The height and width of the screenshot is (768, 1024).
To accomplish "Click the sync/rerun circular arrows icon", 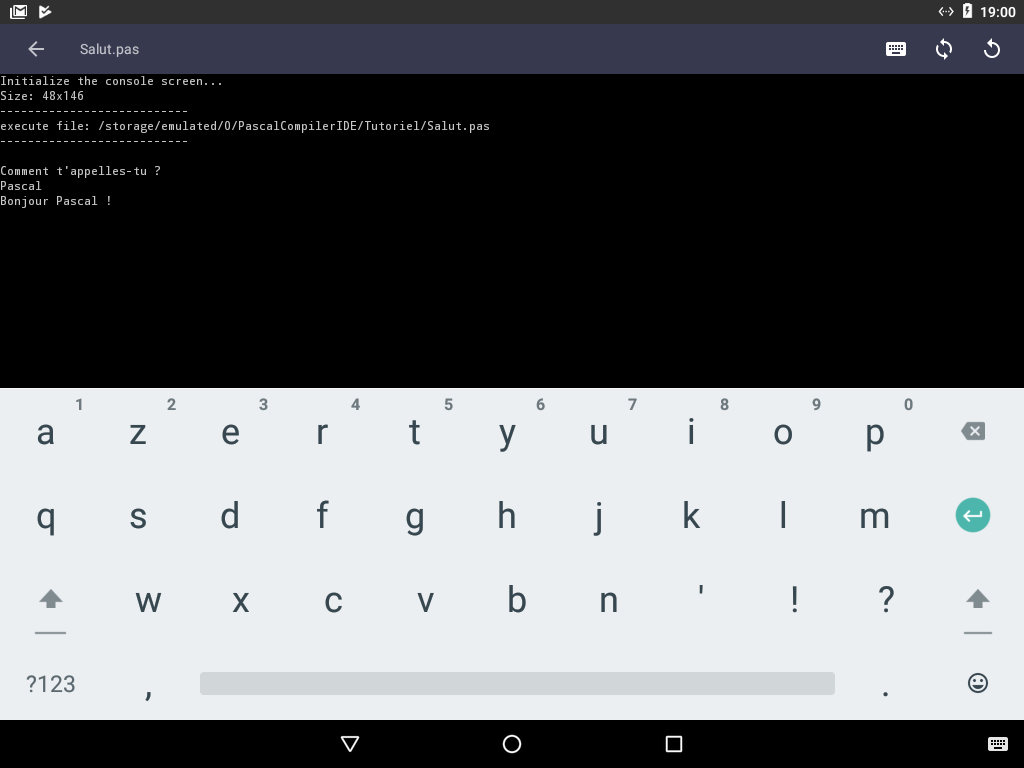I will pyautogui.click(x=944, y=49).
